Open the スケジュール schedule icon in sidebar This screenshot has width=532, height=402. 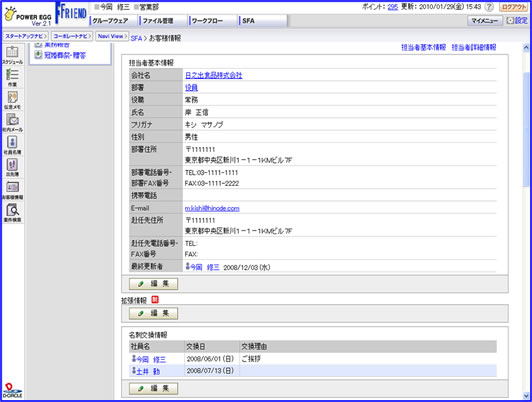(x=12, y=55)
